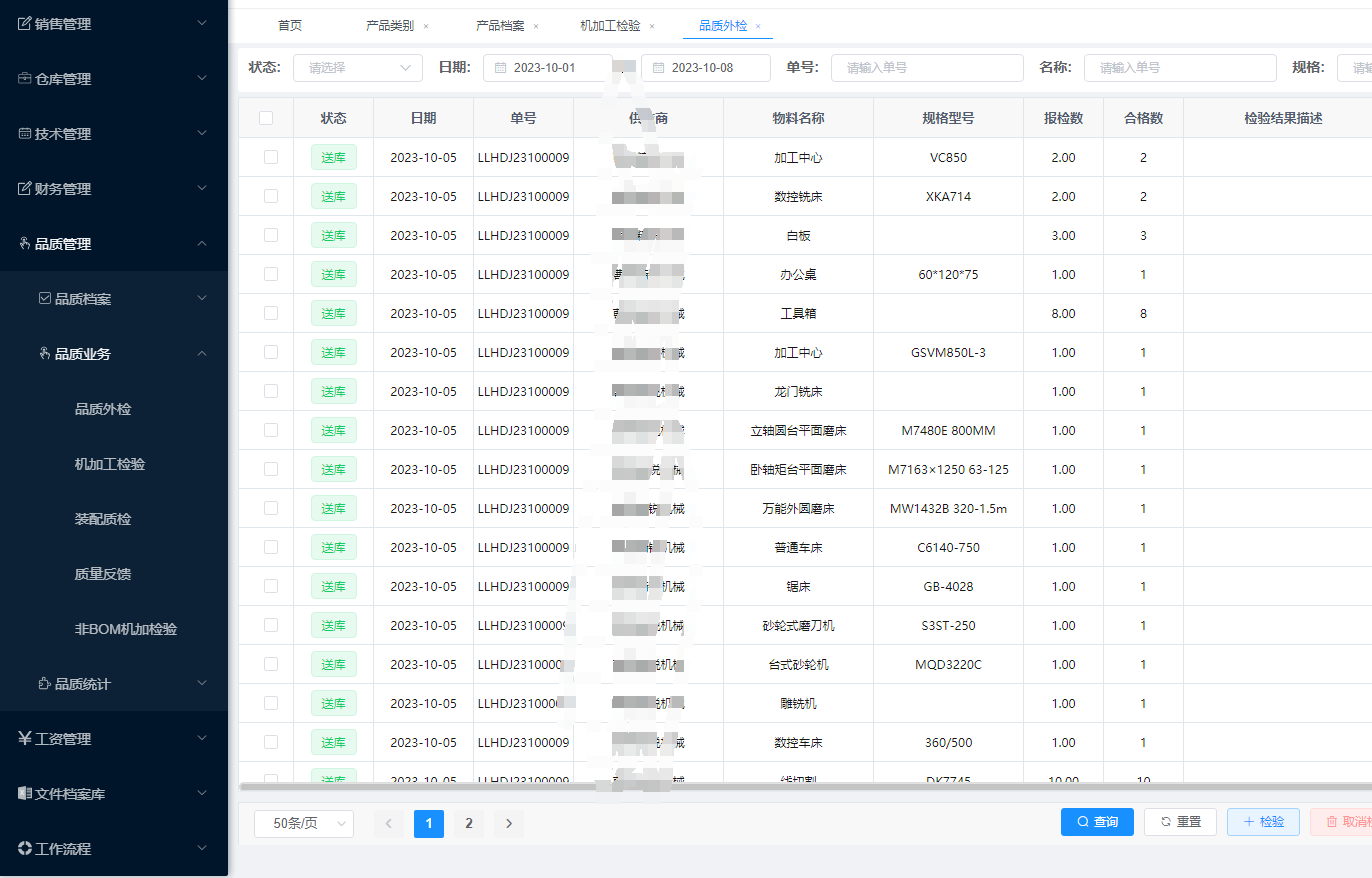Close the 产品类别 tab

point(426,26)
